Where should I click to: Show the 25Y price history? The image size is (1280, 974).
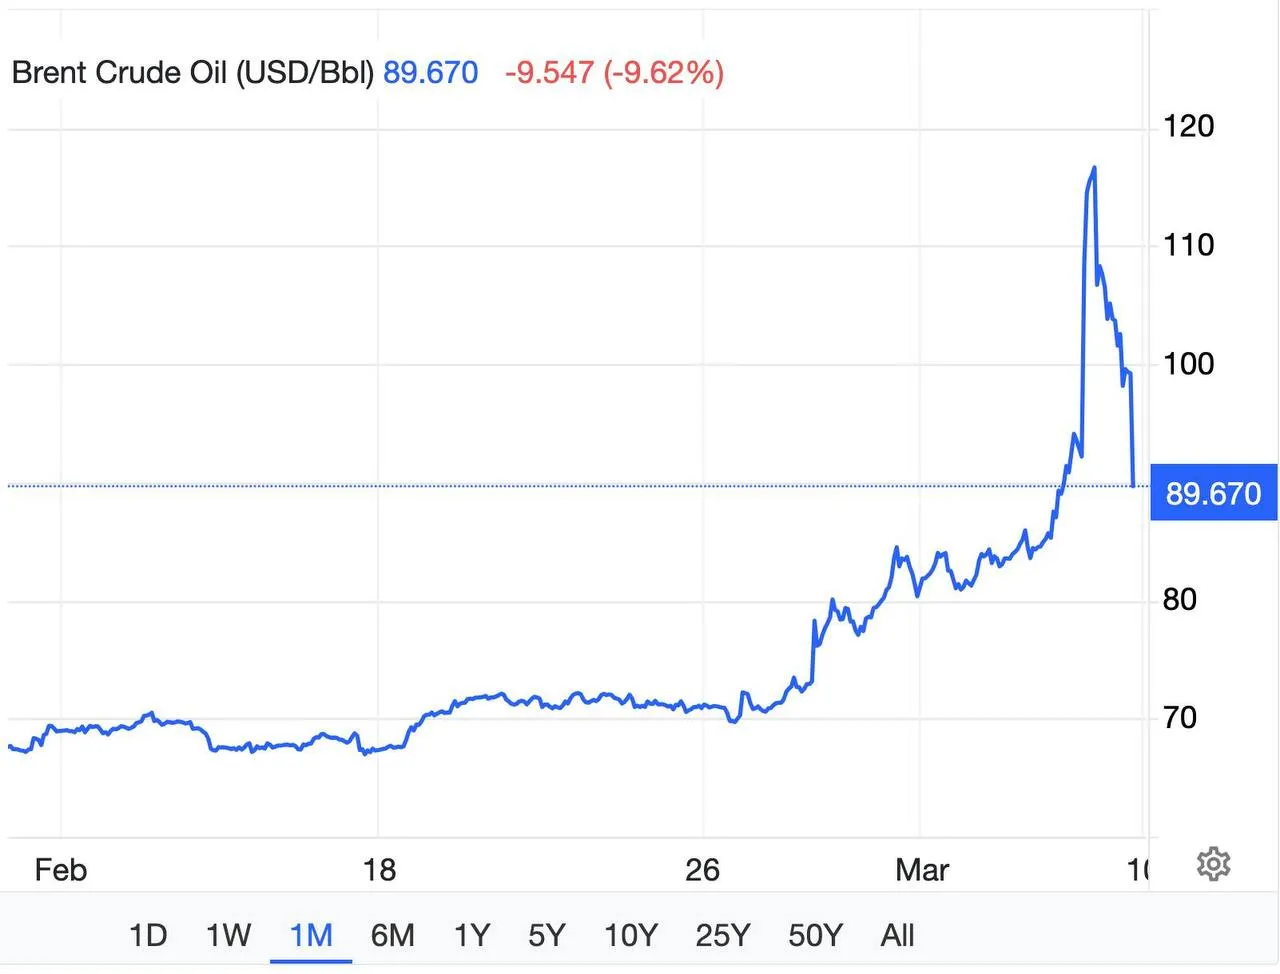(x=722, y=936)
